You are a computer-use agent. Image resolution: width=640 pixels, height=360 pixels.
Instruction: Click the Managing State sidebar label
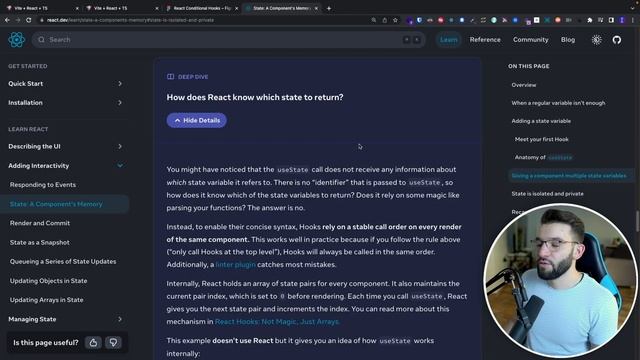(x=32, y=319)
